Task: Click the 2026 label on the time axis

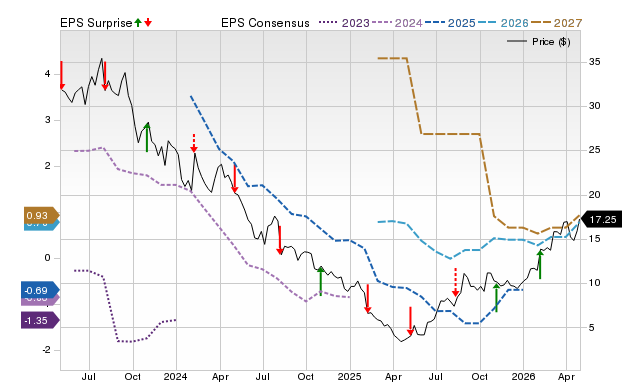Action: 524,376
